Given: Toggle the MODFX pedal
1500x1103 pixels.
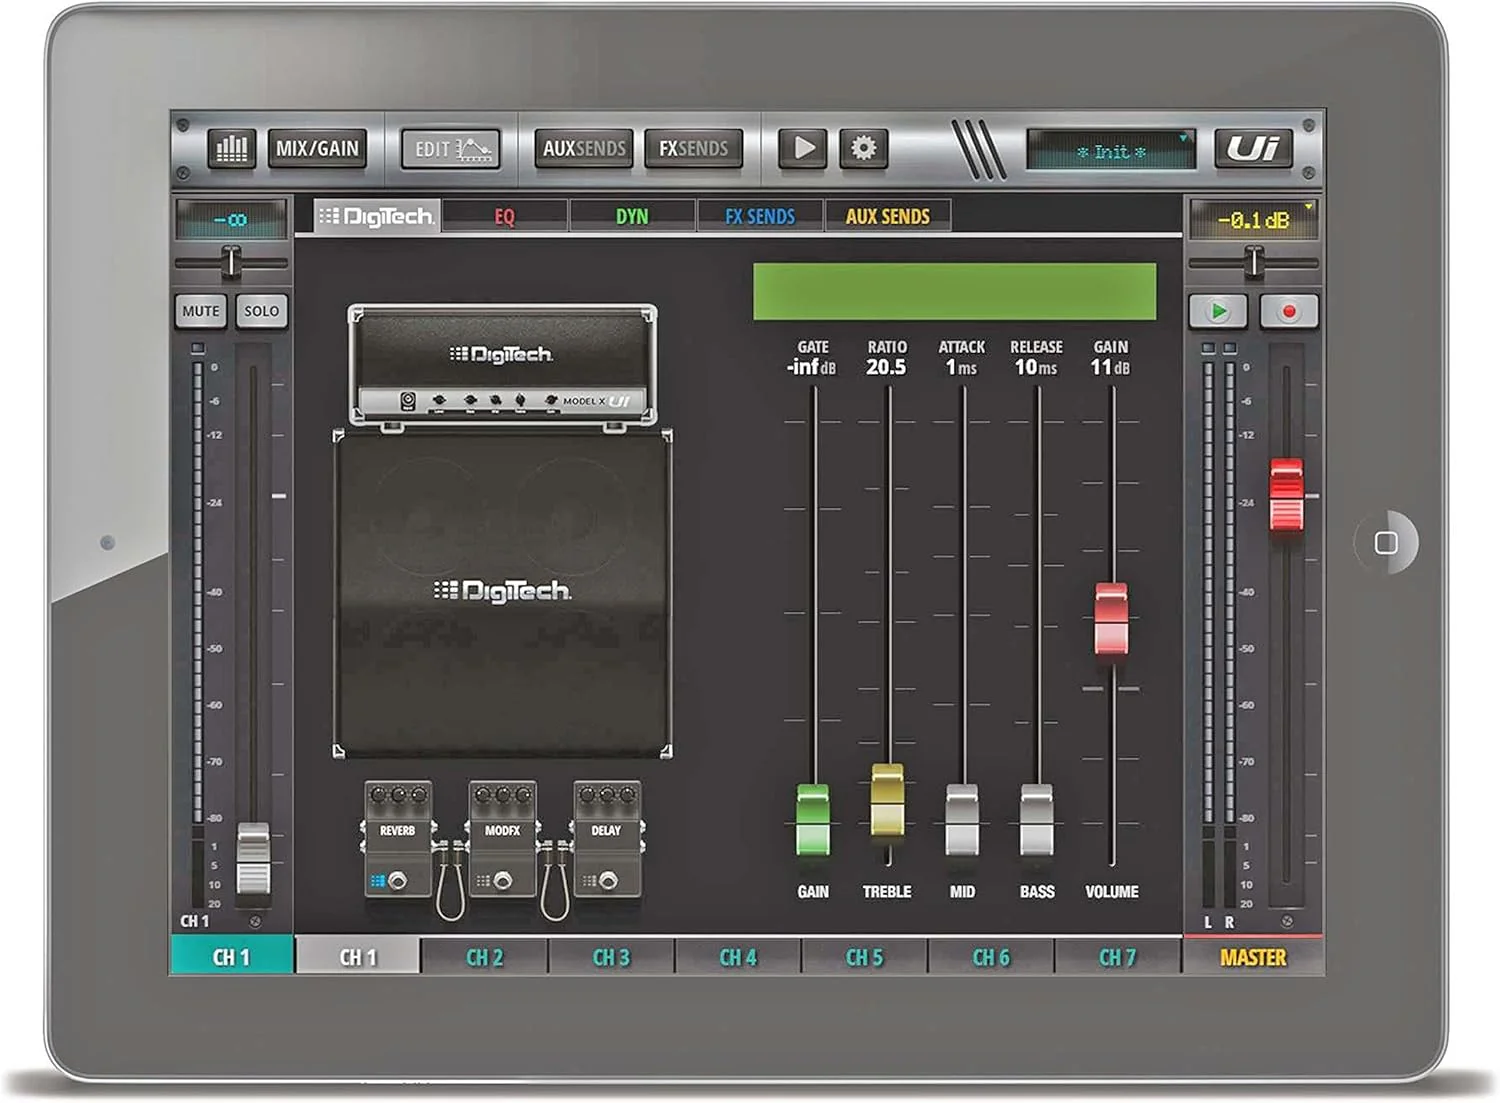Looking at the screenshot, I should [502, 839].
